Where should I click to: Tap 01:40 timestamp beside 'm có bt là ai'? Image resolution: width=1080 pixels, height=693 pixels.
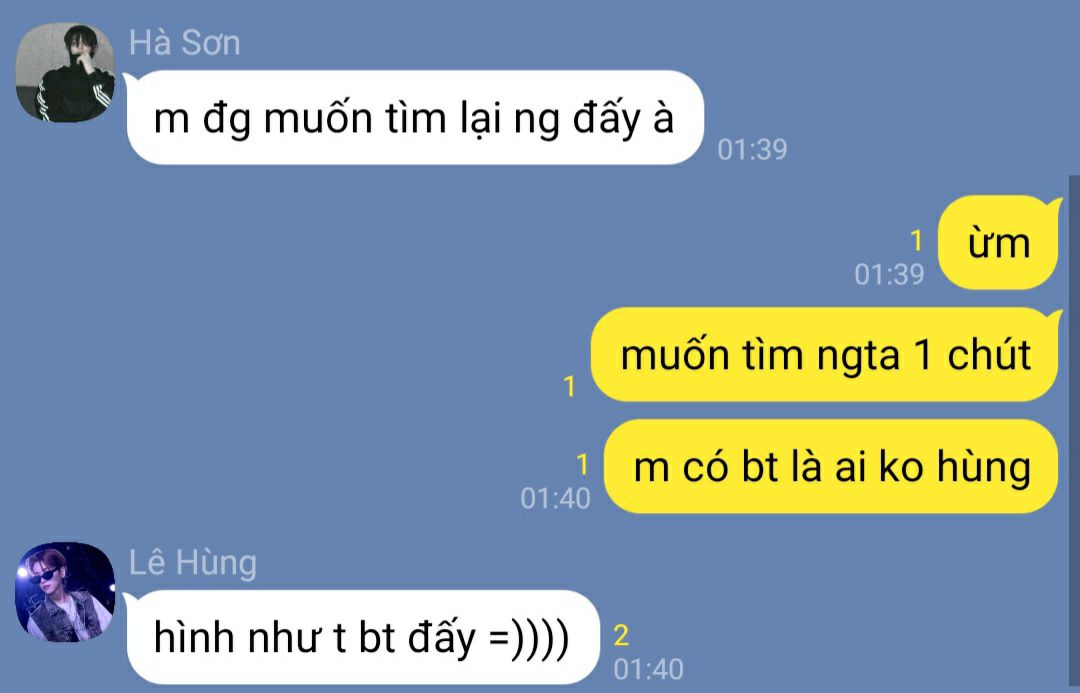click(x=555, y=498)
